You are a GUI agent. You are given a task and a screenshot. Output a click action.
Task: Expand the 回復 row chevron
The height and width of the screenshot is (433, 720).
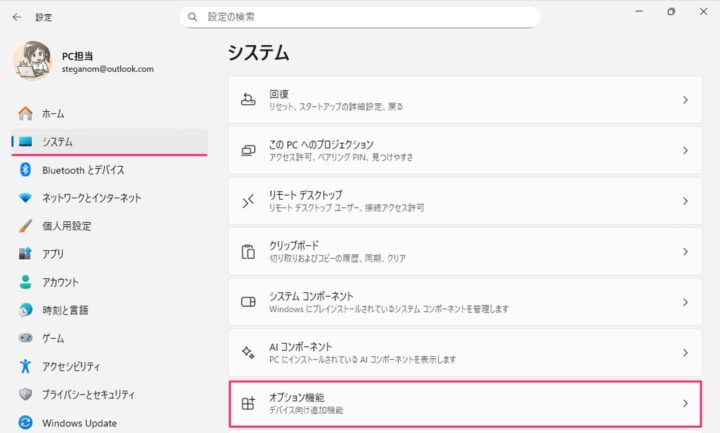685,100
